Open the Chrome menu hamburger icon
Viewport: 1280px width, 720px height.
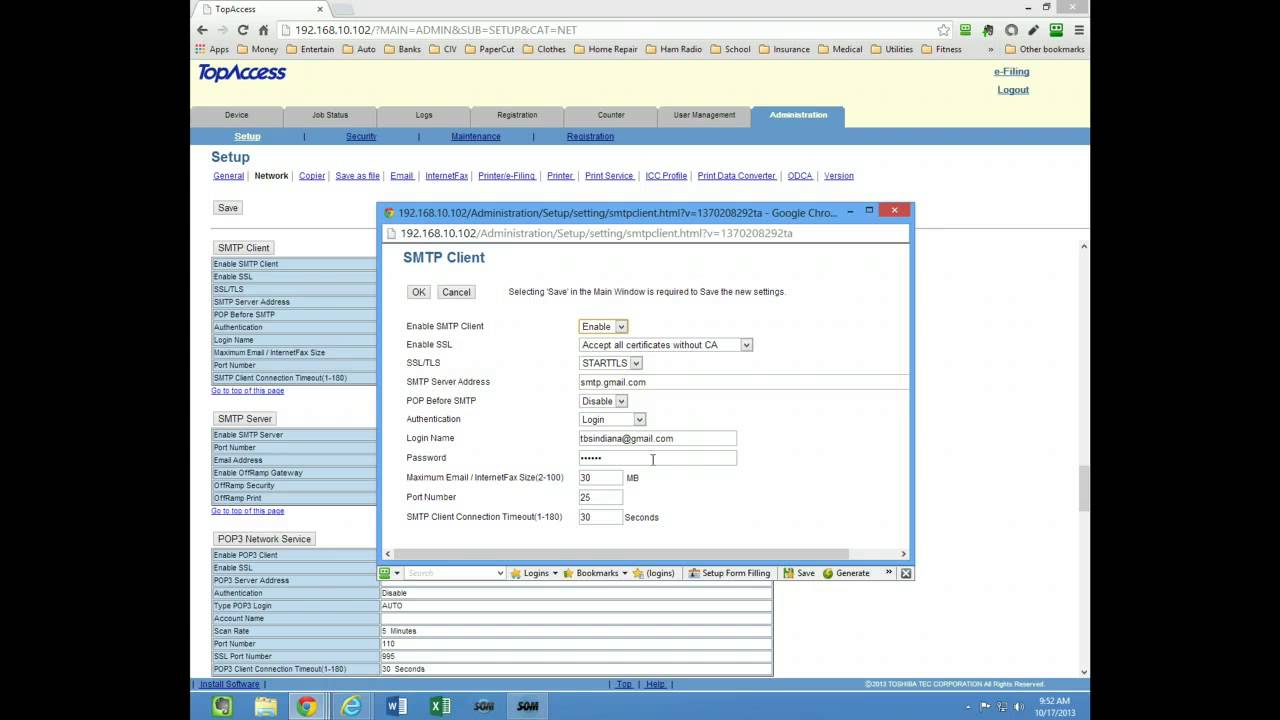click(1079, 30)
